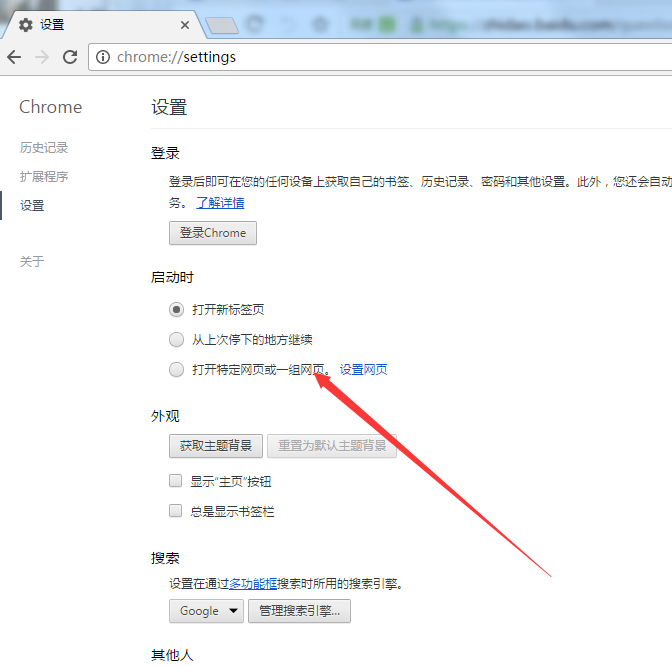Click the 外观 section heading
The height and width of the screenshot is (667, 672).
(165, 416)
